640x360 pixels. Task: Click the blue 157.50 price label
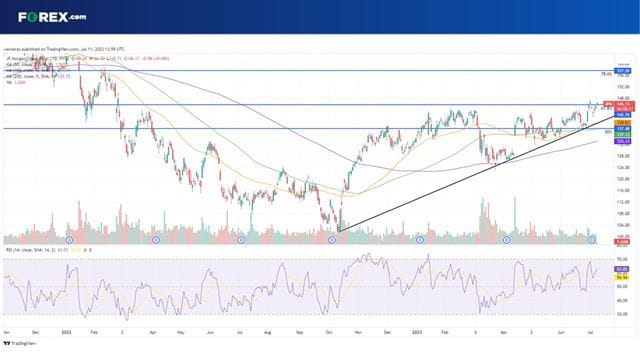[623, 71]
